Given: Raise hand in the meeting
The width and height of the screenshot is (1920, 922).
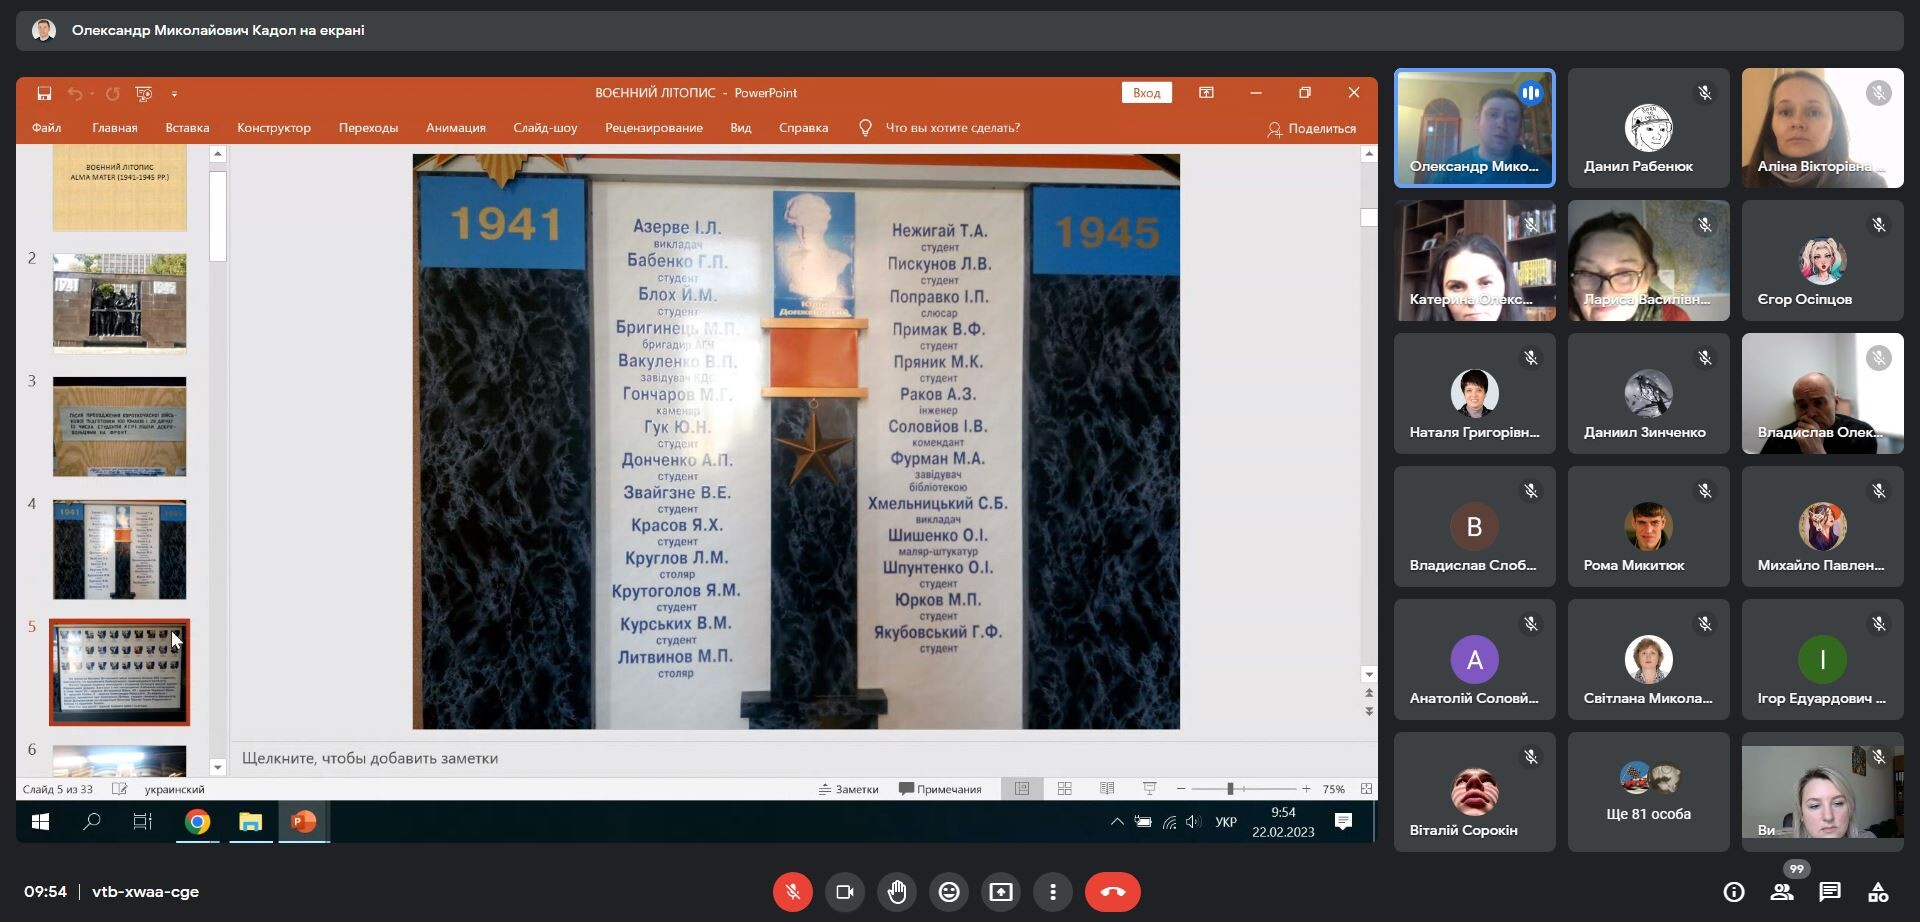Looking at the screenshot, I should point(897,892).
